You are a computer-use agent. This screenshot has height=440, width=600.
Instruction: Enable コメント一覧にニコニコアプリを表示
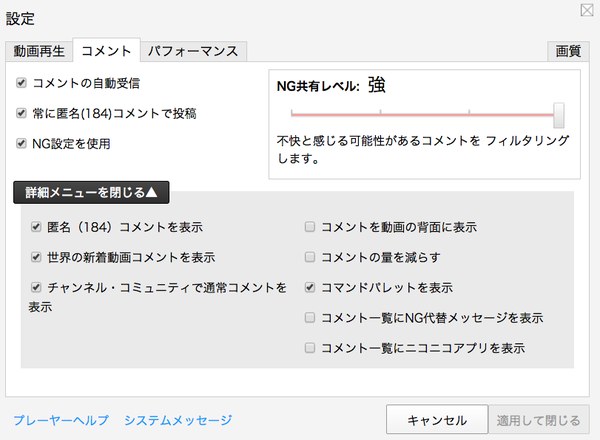point(310,348)
